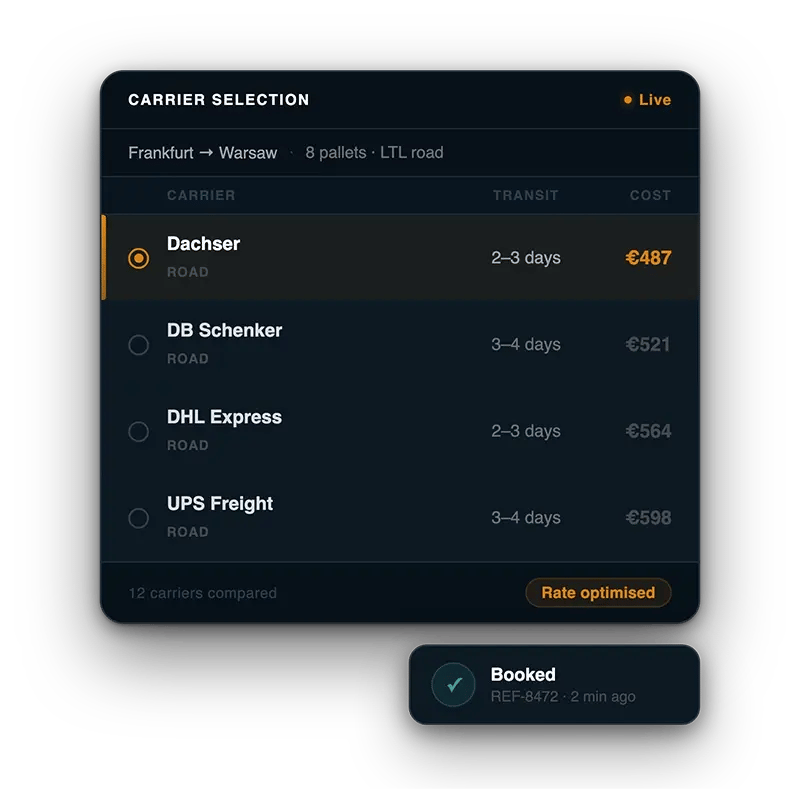Screen dimensions: 800x803
Task: Pick the UPS Freight radio button
Action: click(x=139, y=518)
